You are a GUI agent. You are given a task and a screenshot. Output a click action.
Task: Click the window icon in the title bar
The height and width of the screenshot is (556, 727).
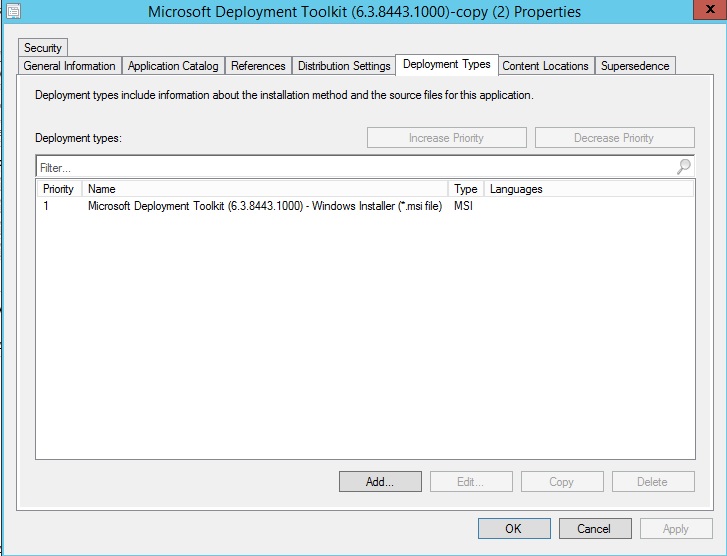[x=10, y=12]
